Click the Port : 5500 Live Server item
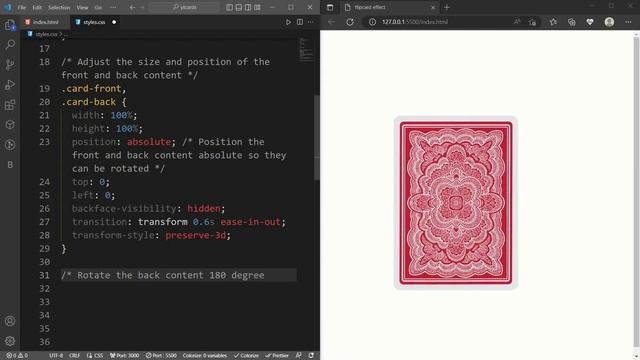Image resolution: width=640 pixels, height=360 pixels. (x=161, y=356)
